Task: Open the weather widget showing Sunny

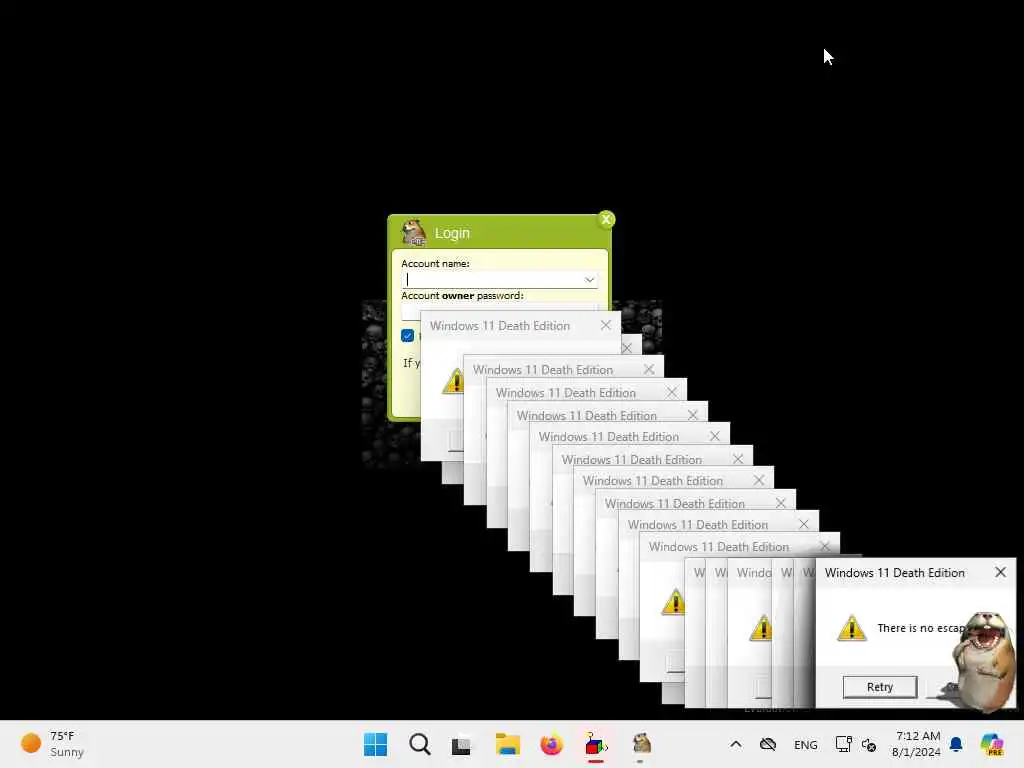Action: pyautogui.click(x=52, y=744)
